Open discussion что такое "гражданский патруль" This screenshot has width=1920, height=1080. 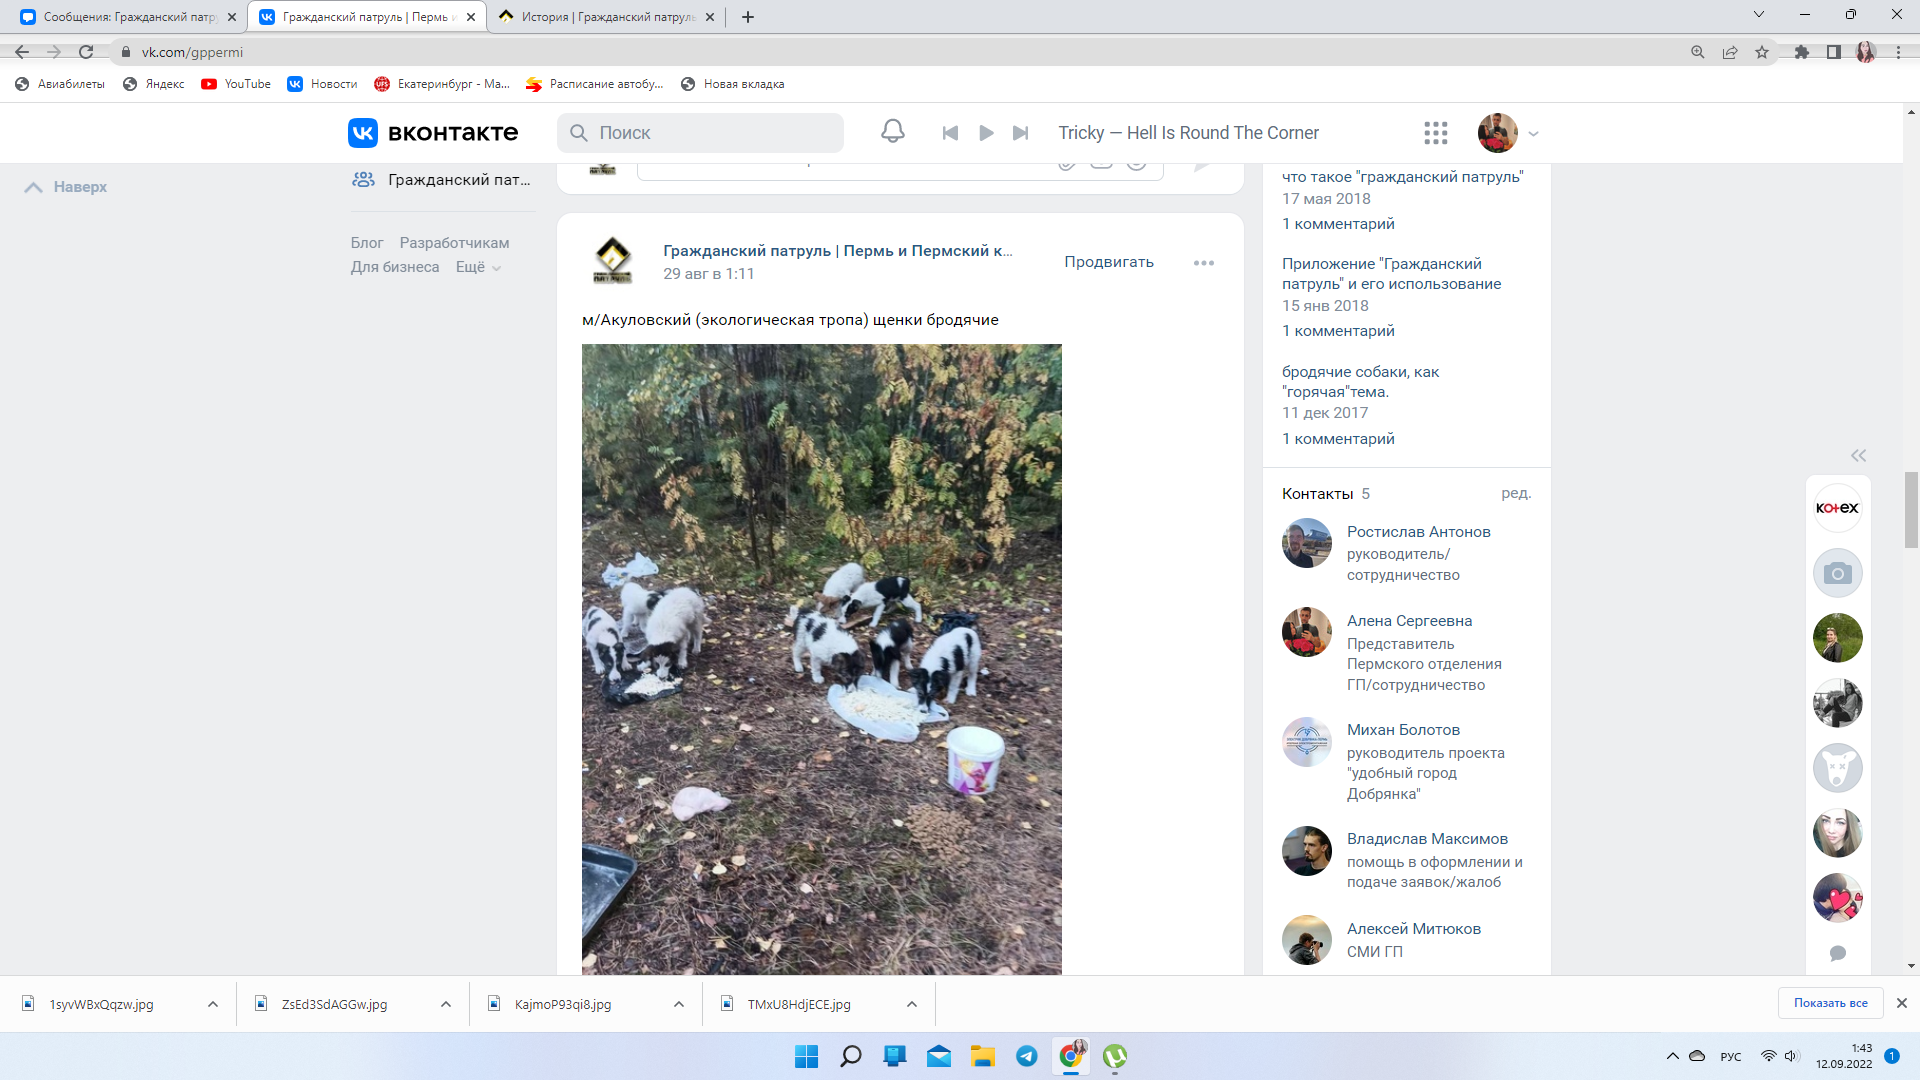(1402, 177)
